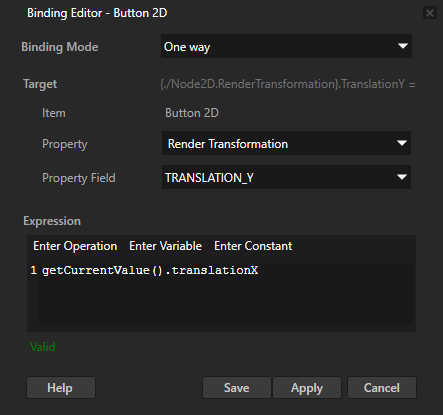This screenshot has height=415, width=443.
Task: Open the Enter Operation menu
Action: click(x=75, y=246)
